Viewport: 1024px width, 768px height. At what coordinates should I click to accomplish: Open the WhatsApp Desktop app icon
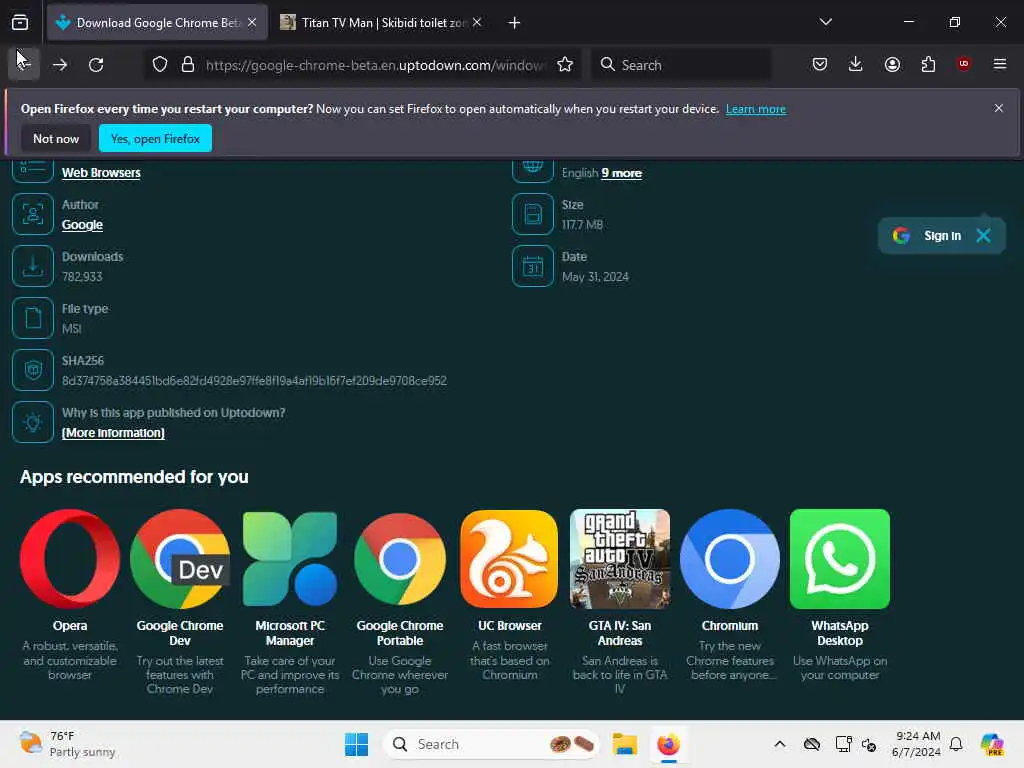(840, 559)
